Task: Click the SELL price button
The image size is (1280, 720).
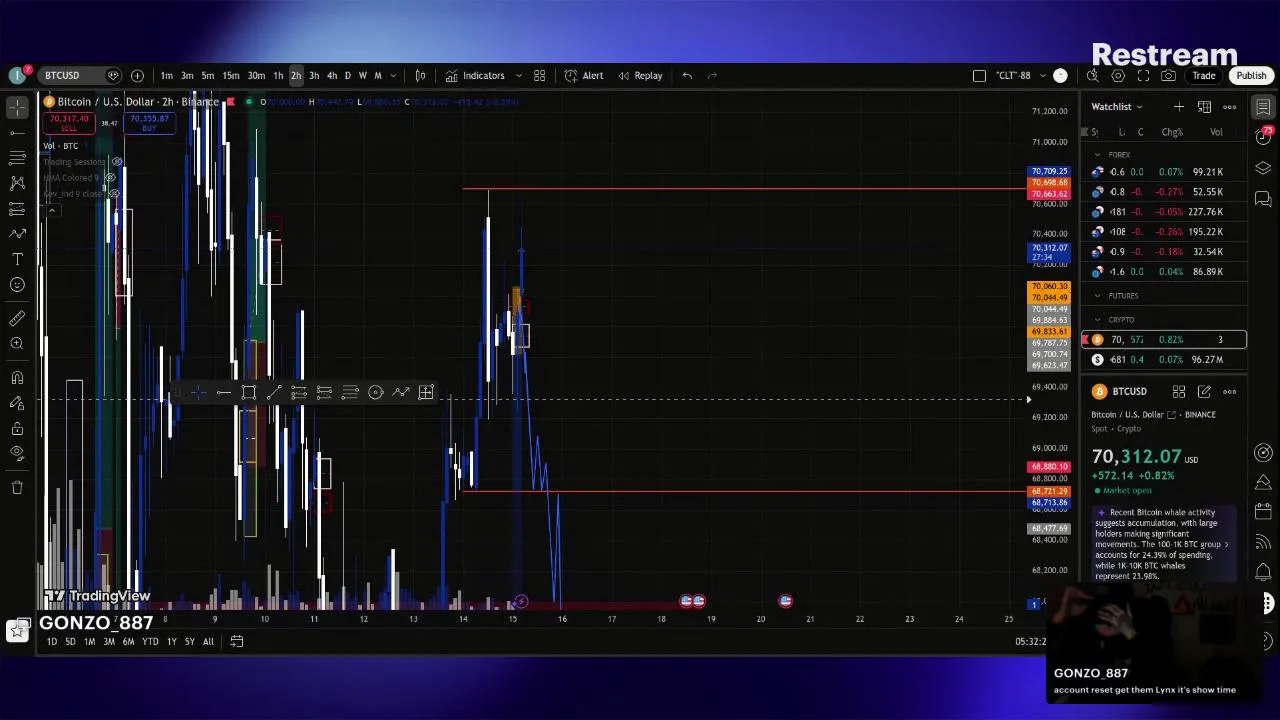Action: 69,123
